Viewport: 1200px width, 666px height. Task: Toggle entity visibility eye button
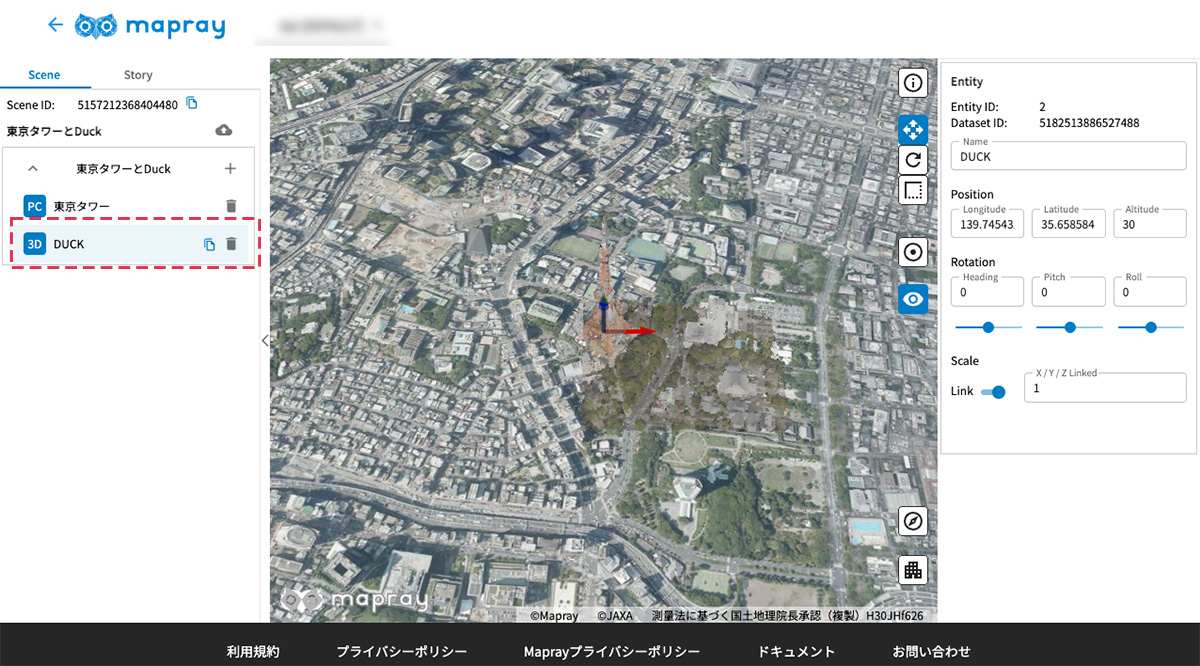click(x=912, y=299)
